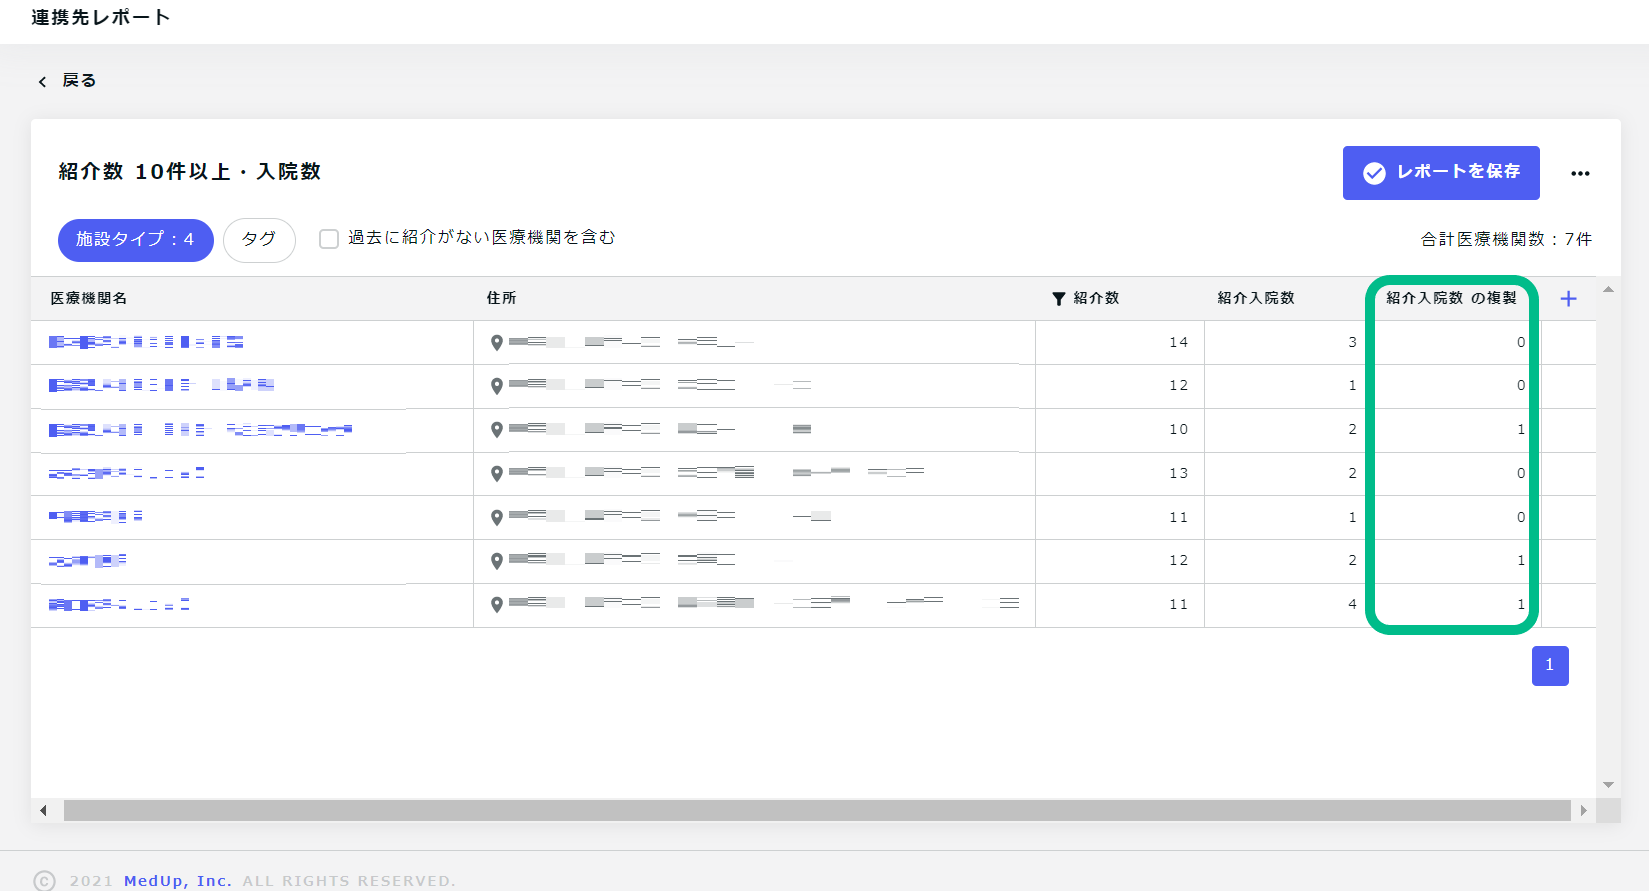This screenshot has width=1649, height=891.
Task: Click the horizontal scrollbar thumb
Action: 817,810
